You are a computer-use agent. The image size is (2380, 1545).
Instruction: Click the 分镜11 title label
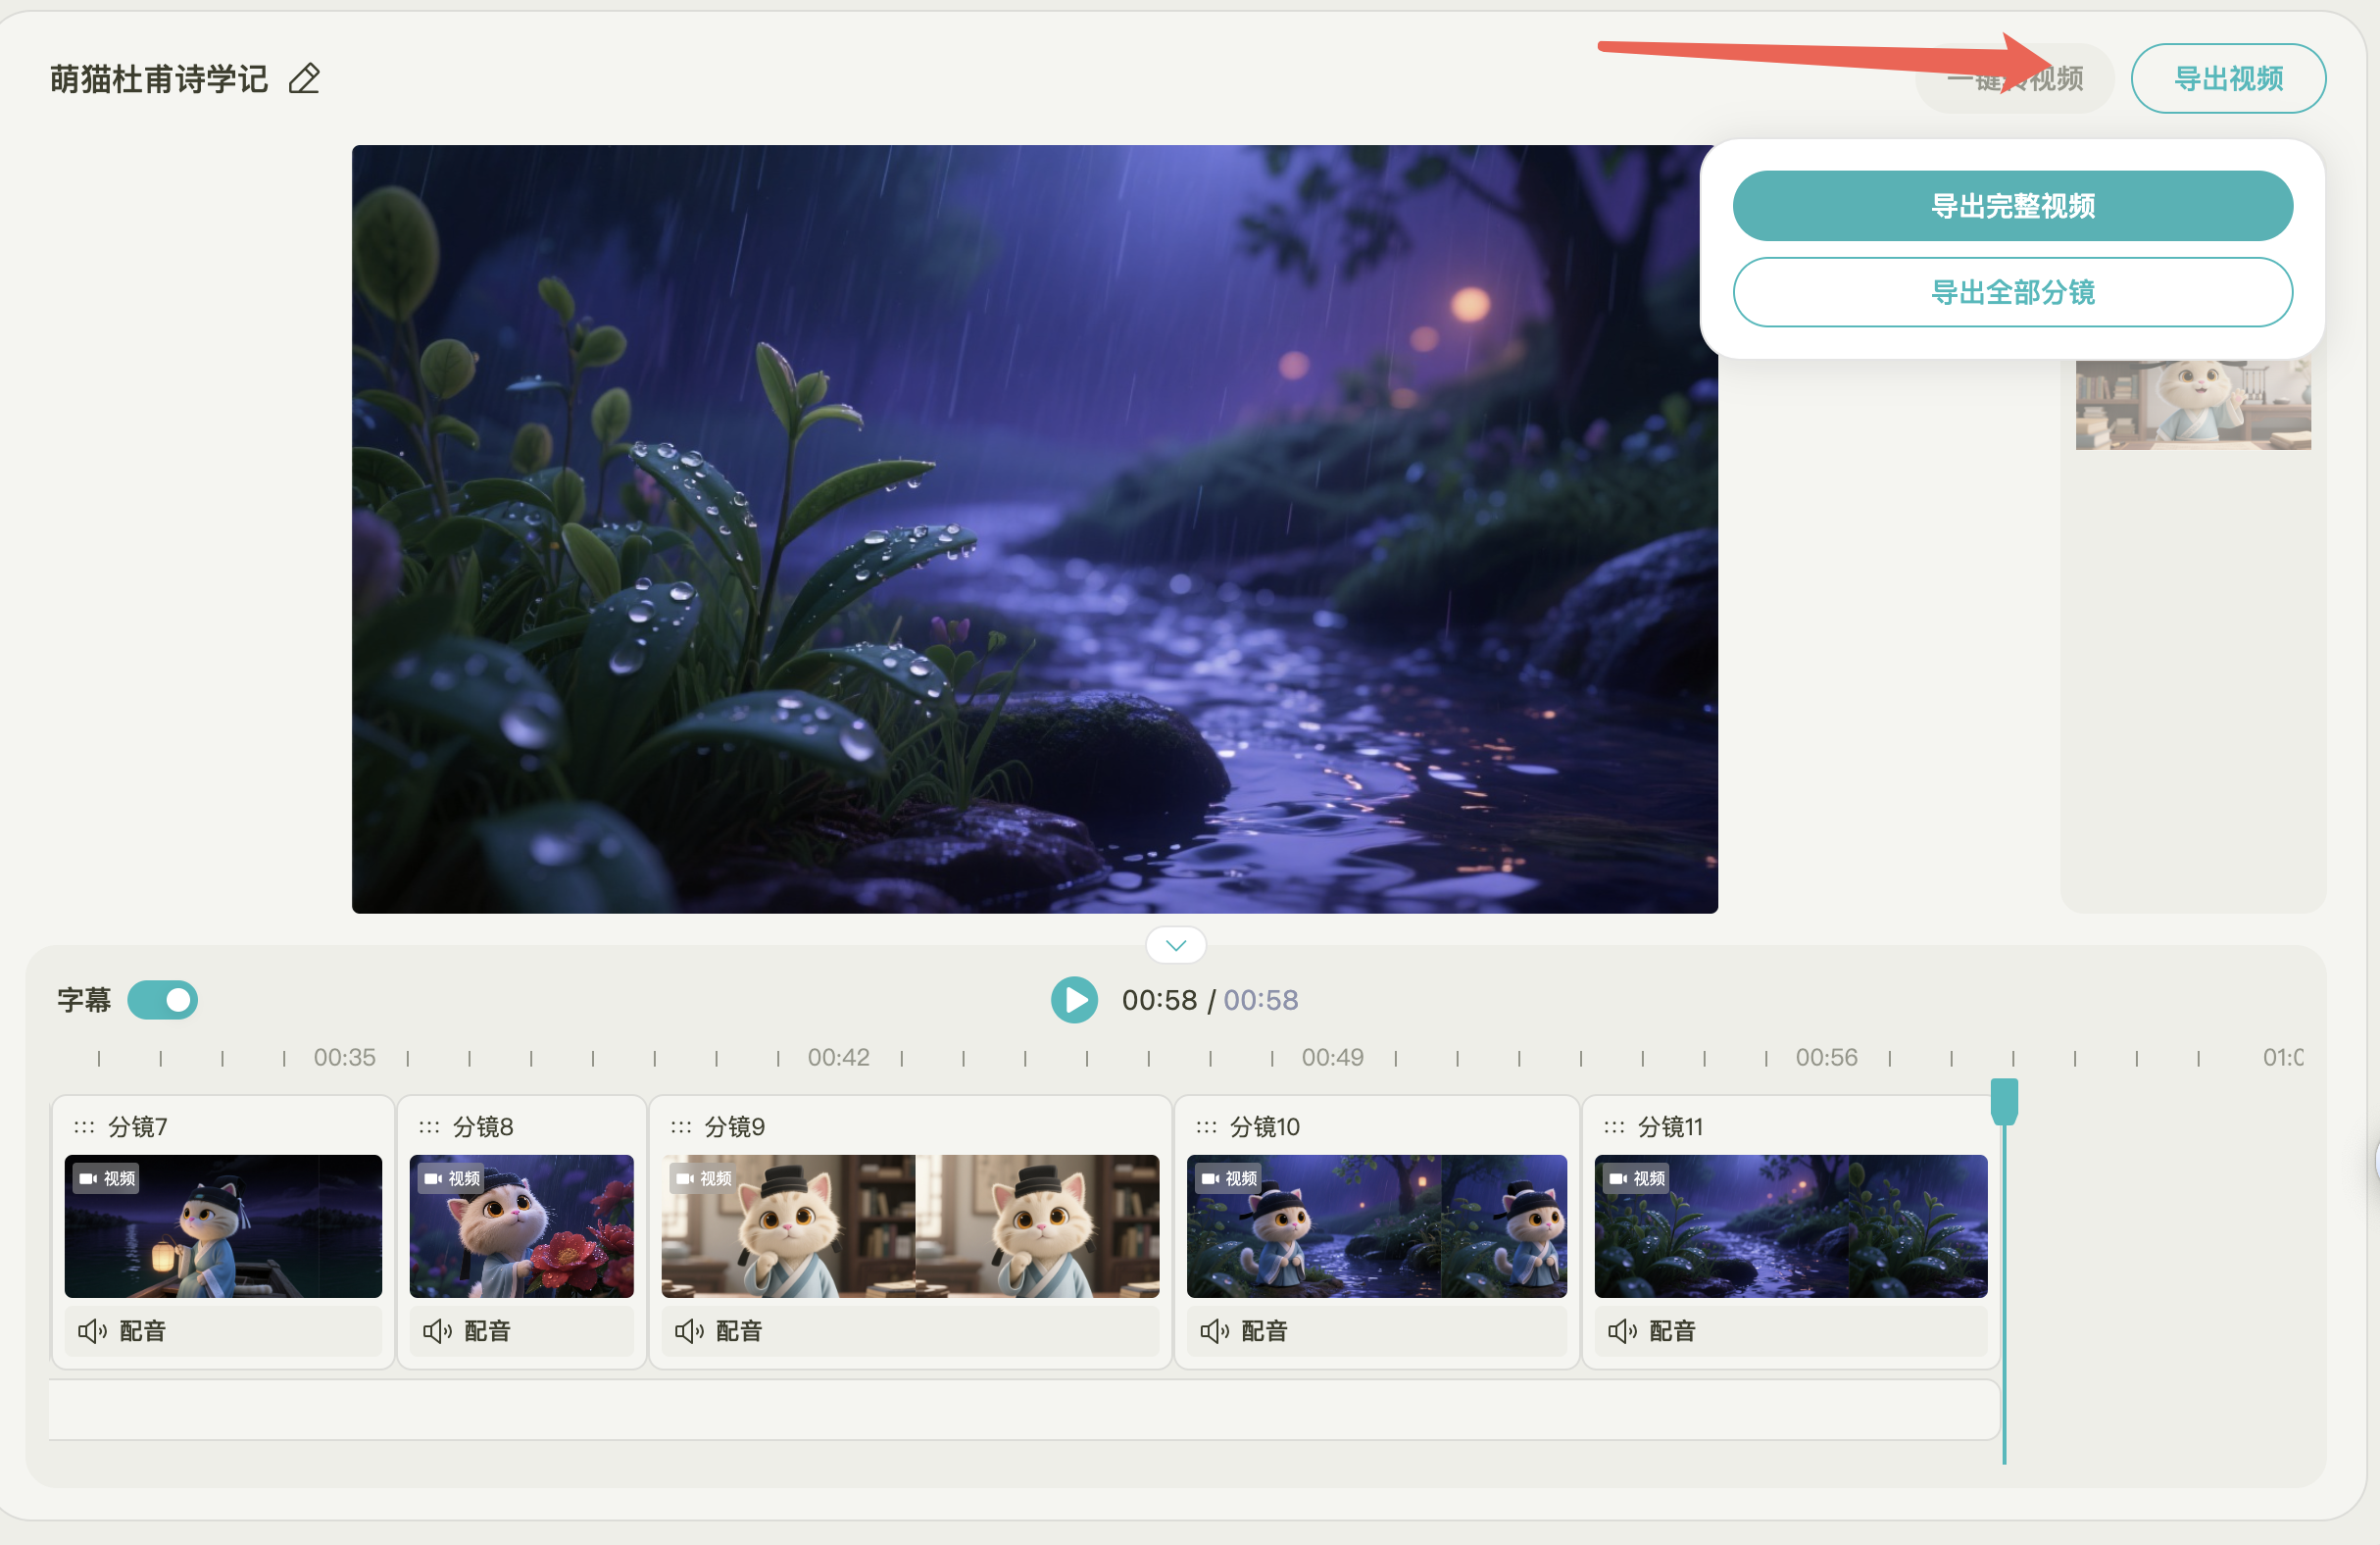(1670, 1127)
